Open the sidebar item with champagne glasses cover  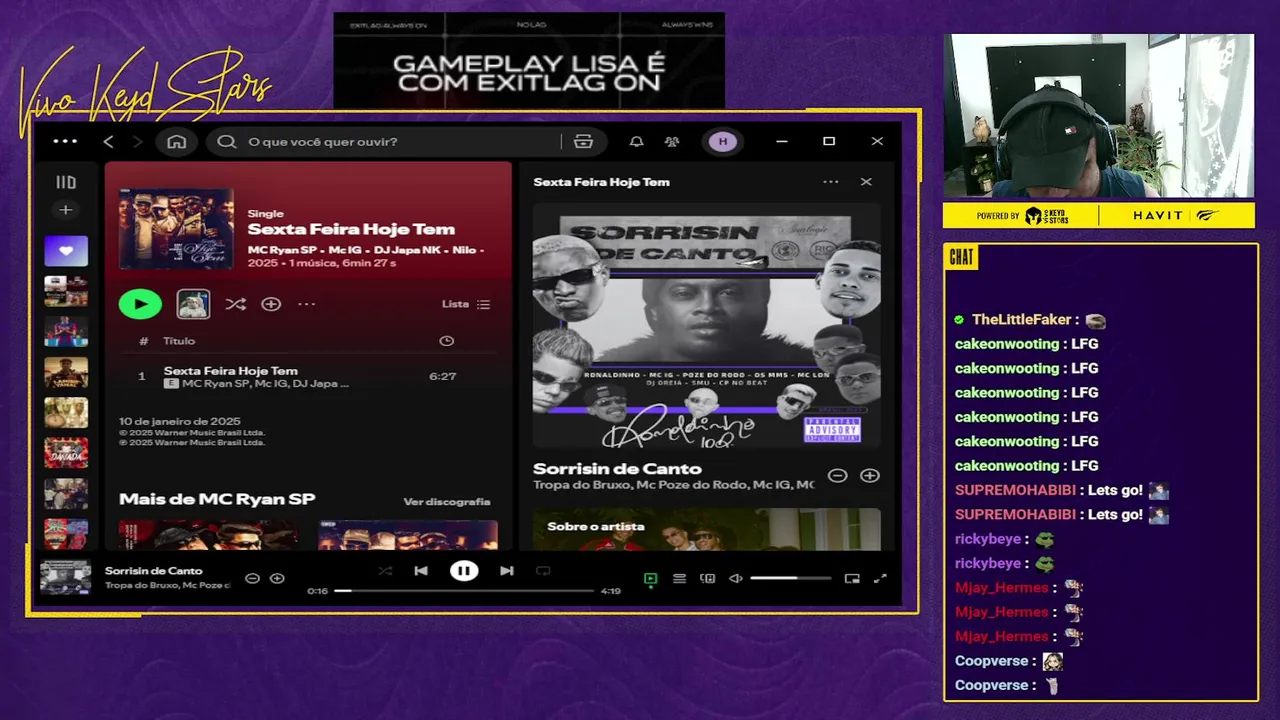click(66, 413)
